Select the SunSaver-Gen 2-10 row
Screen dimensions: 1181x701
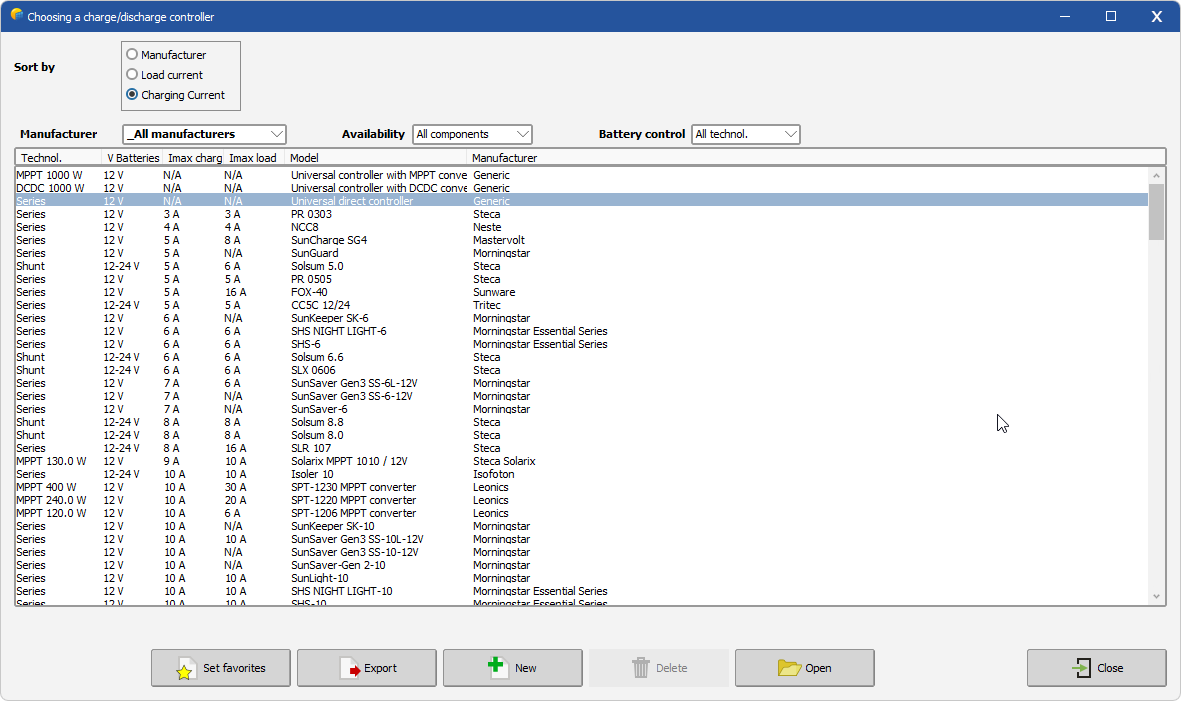pyautogui.click(x=581, y=565)
